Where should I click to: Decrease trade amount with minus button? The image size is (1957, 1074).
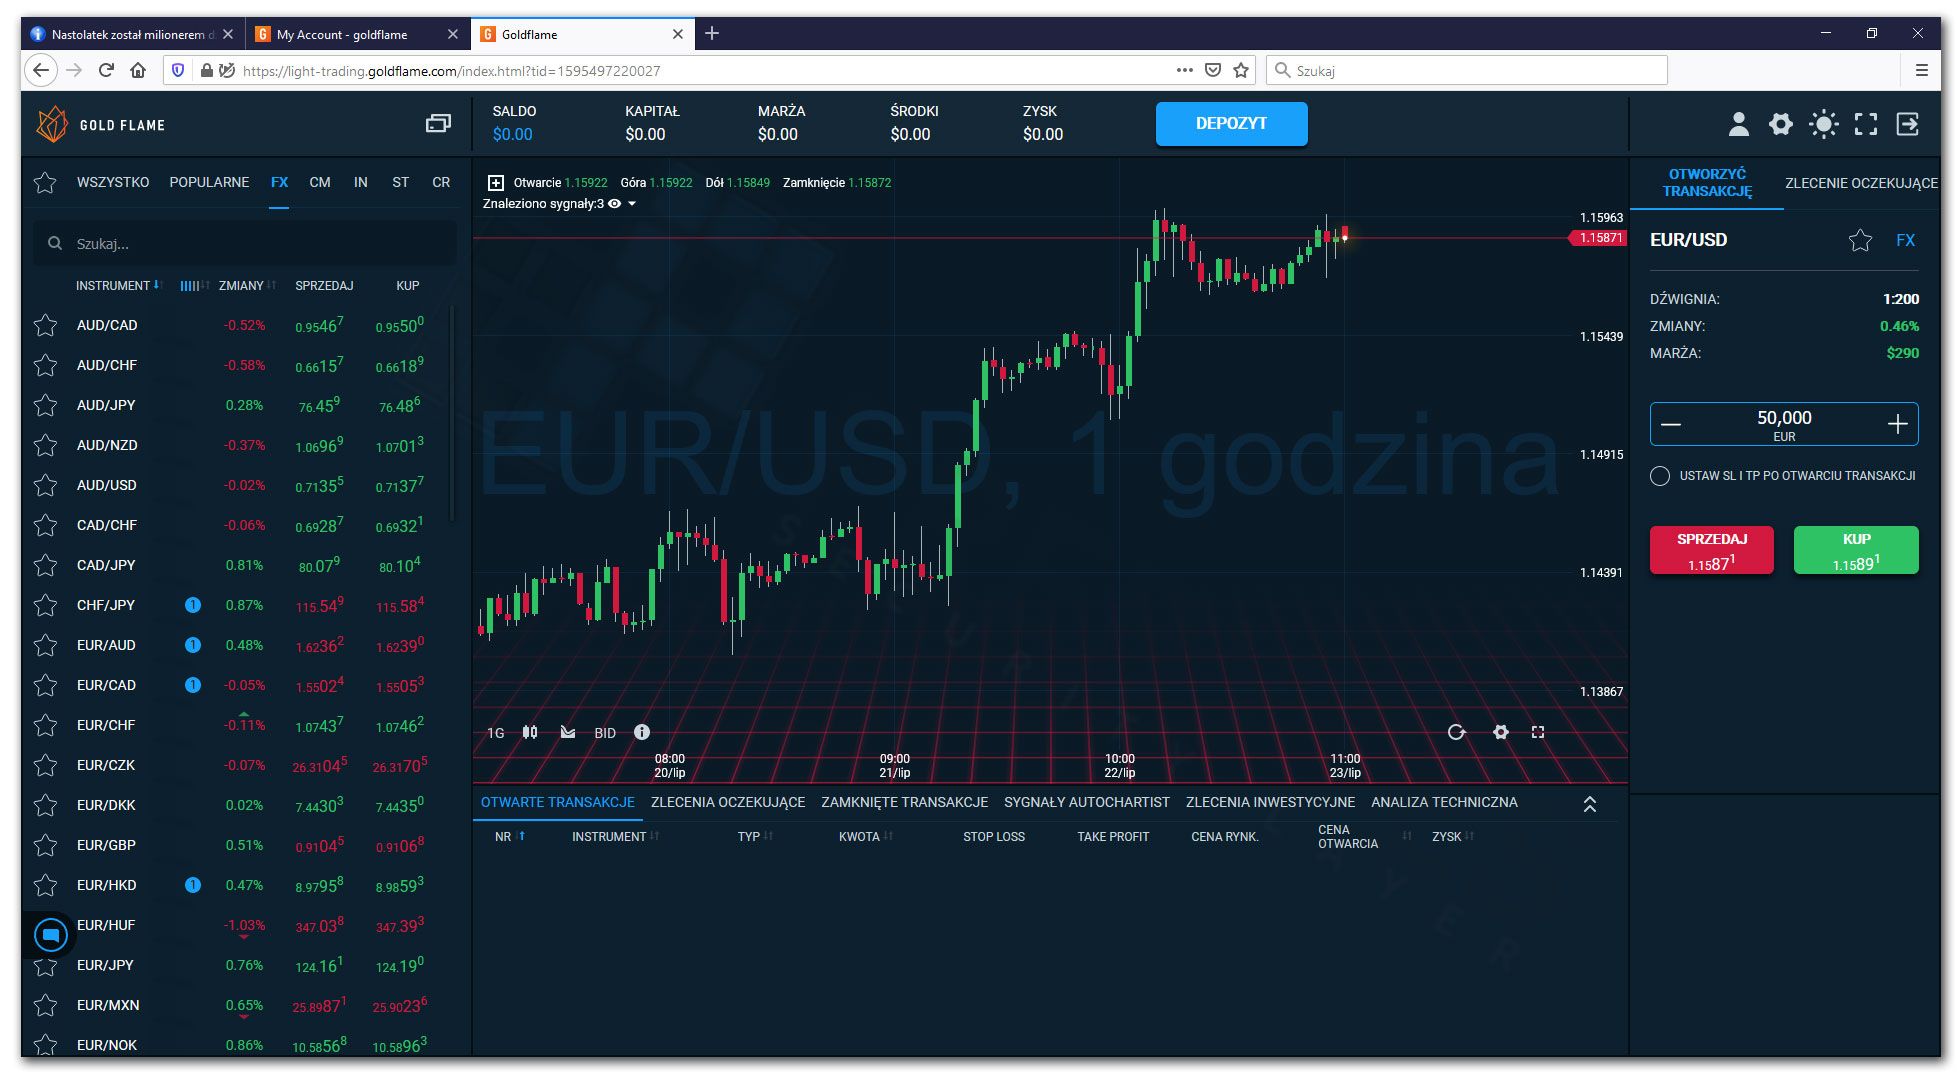tap(1671, 424)
